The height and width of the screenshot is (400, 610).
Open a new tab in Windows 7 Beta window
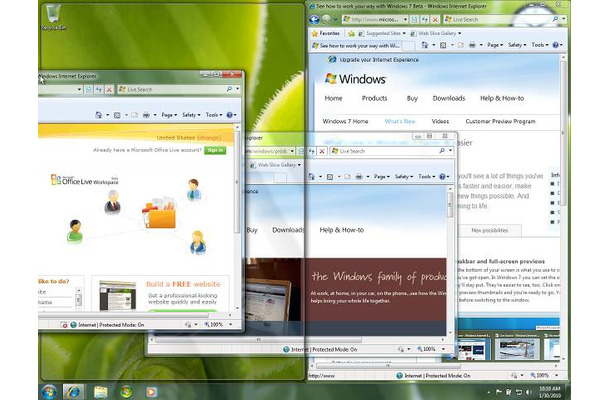click(408, 46)
